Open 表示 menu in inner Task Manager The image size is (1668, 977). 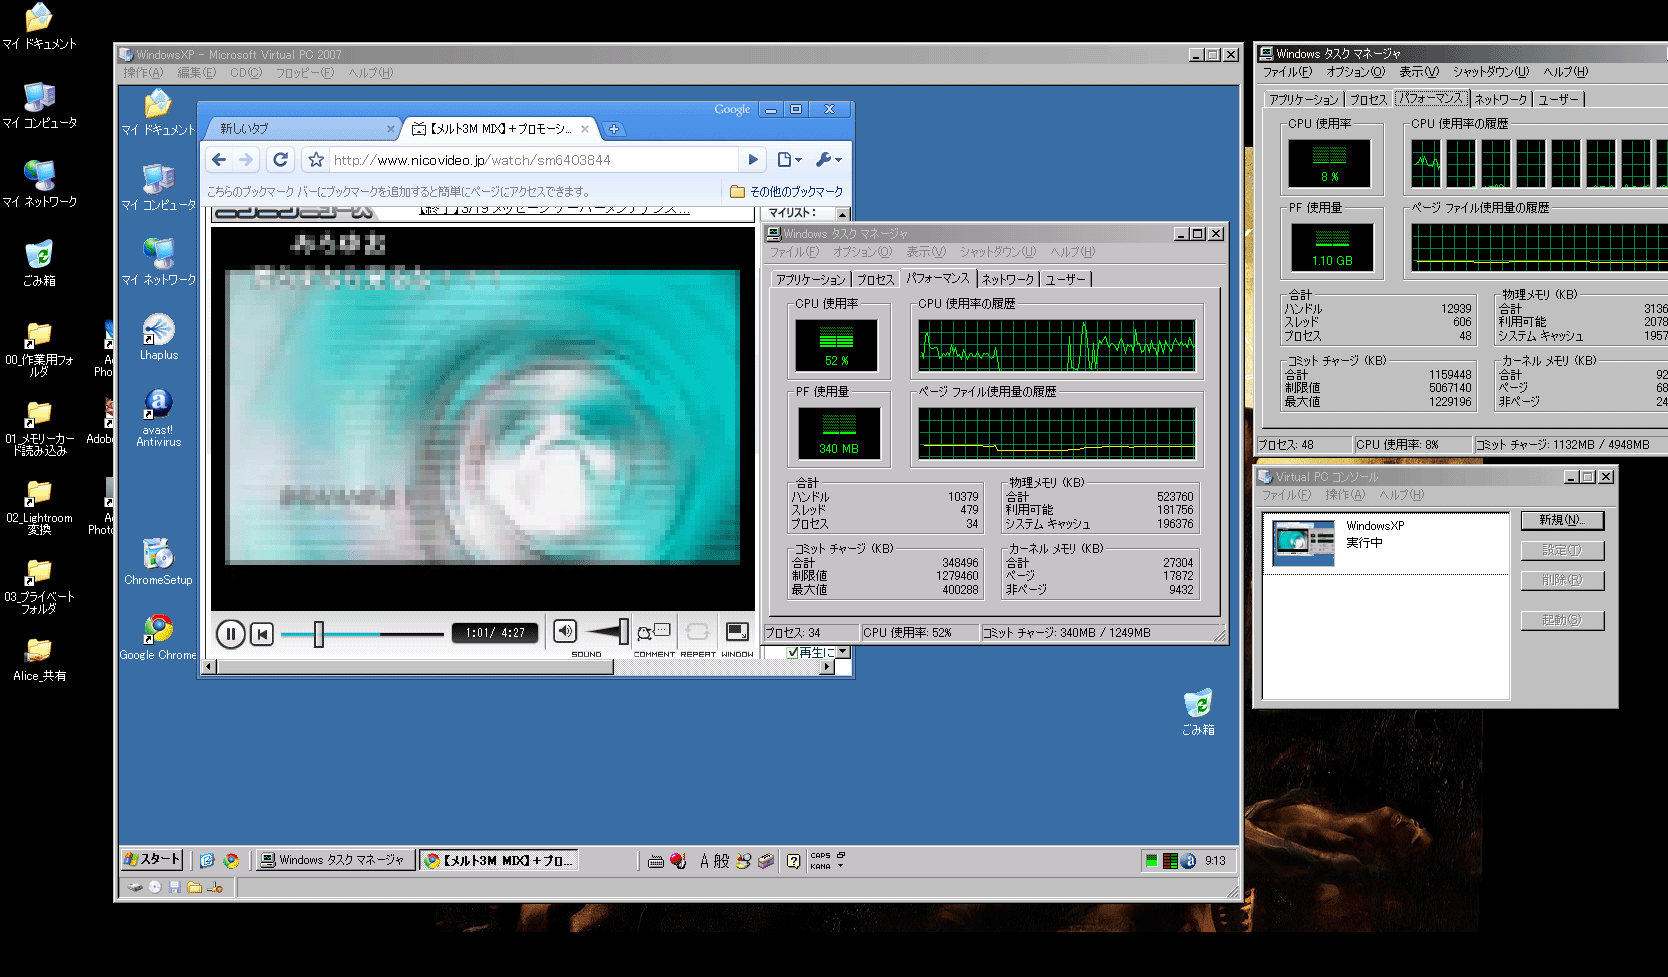tap(926, 252)
